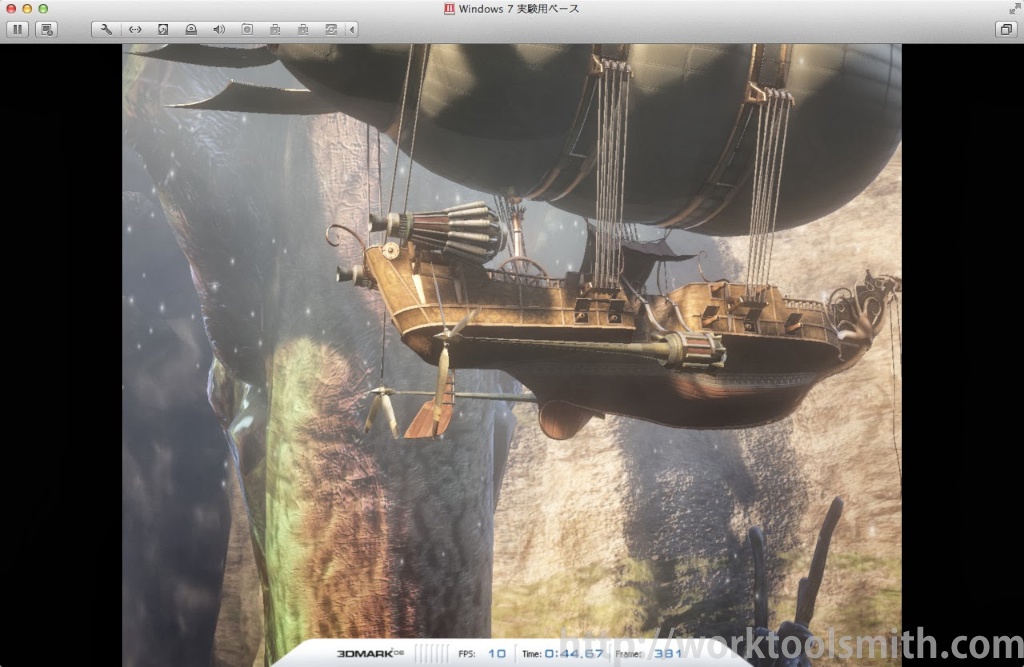This screenshot has height=667, width=1024.
Task: Click the Time value 0:44.67
Action: [x=574, y=653]
